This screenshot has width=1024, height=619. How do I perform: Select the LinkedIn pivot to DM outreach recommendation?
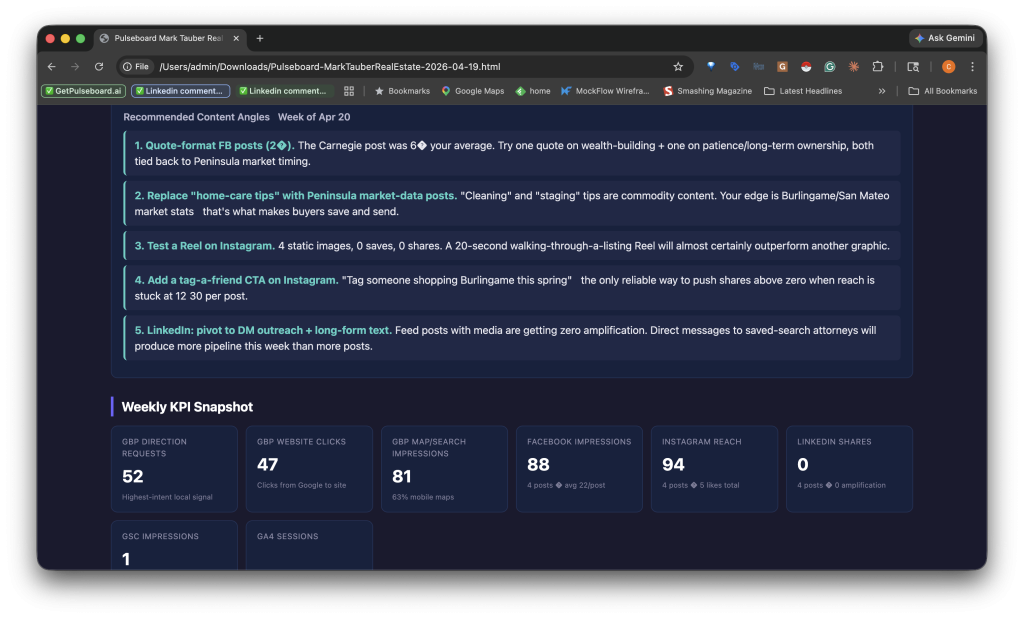(x=511, y=338)
